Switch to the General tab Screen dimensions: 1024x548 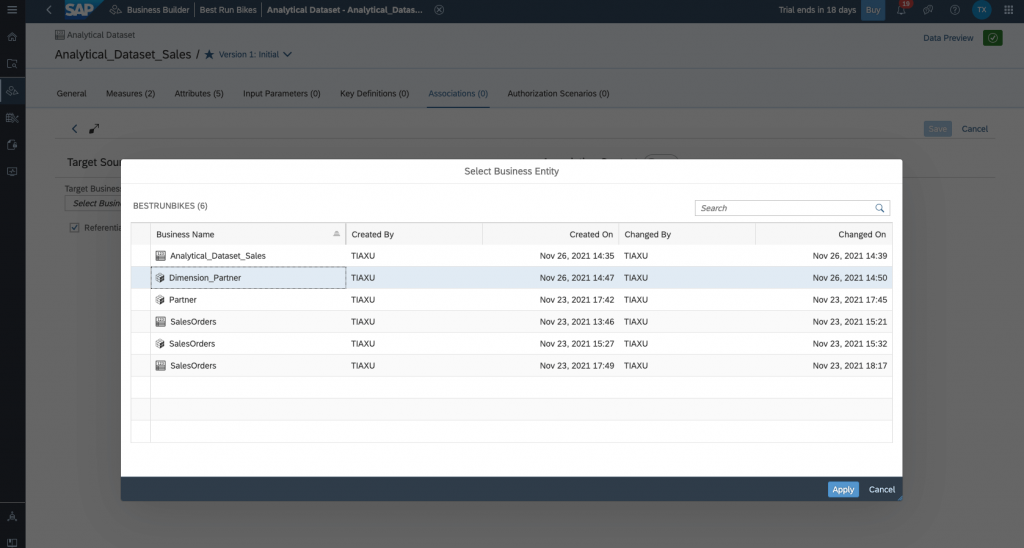[x=71, y=93]
